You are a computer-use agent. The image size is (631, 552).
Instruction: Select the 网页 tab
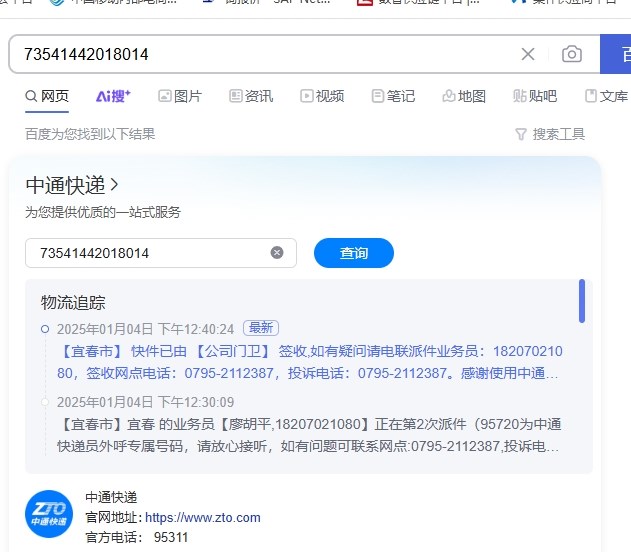click(47, 96)
